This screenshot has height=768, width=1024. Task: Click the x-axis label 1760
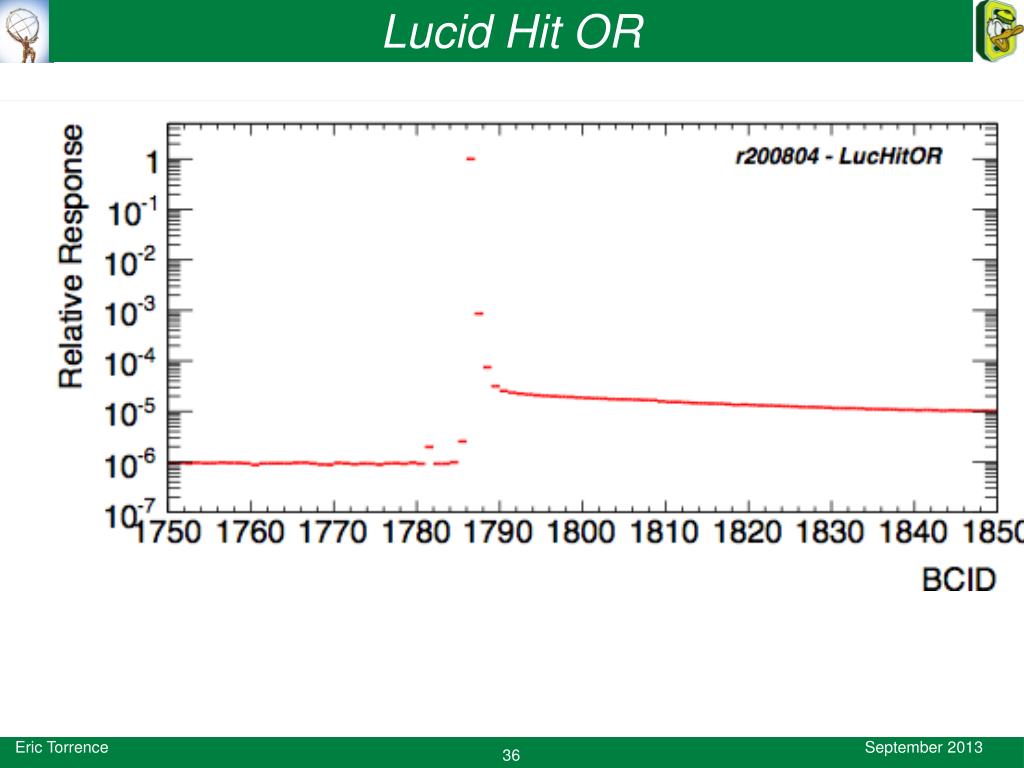pos(250,532)
